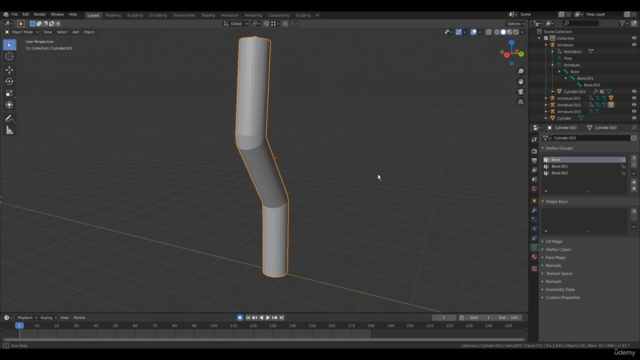Open the View Layer properties tab
This screenshot has height=360, width=640.
[534, 170]
